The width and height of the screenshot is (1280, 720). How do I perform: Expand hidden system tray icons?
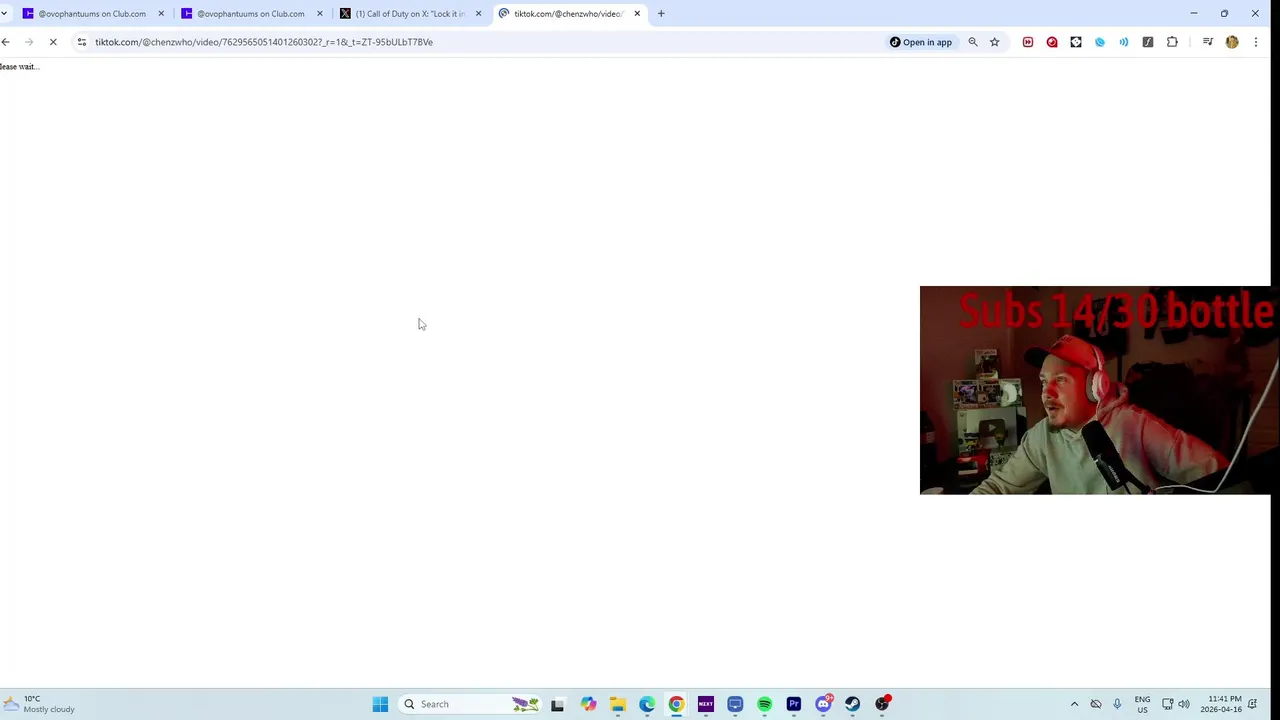[x=1075, y=704]
